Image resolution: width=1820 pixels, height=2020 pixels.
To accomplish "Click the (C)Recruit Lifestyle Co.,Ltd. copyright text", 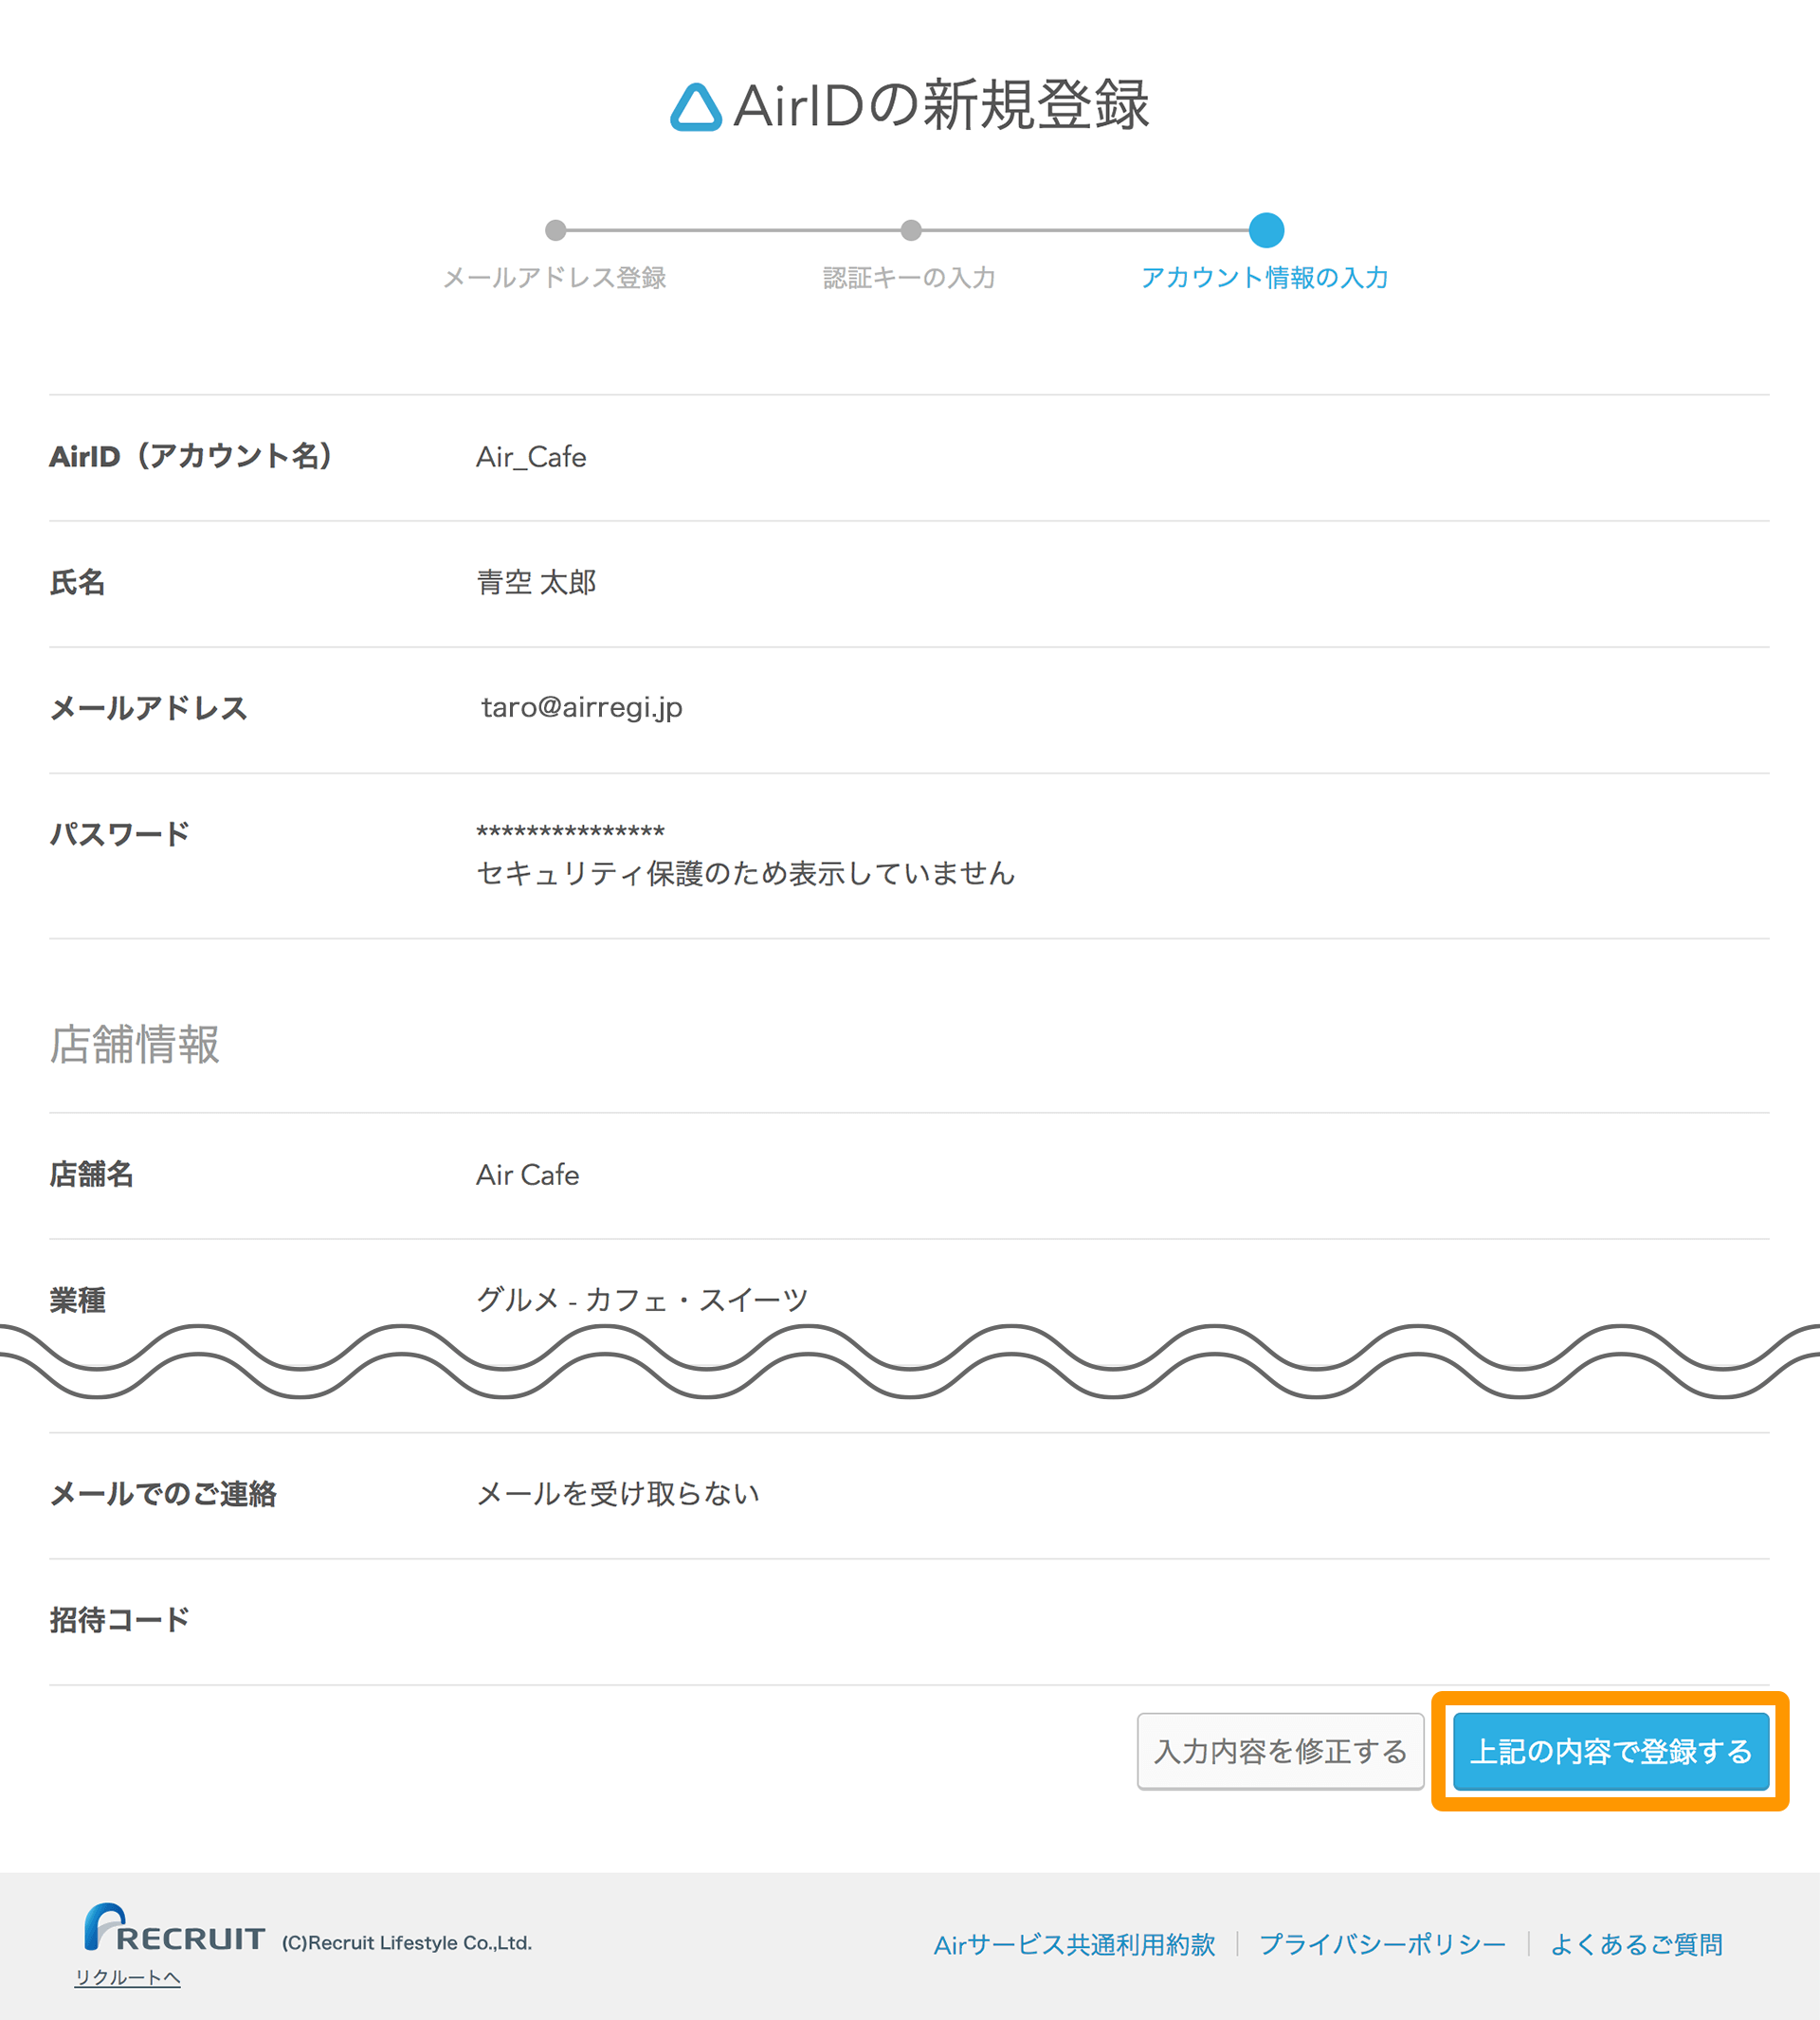I will point(406,1943).
